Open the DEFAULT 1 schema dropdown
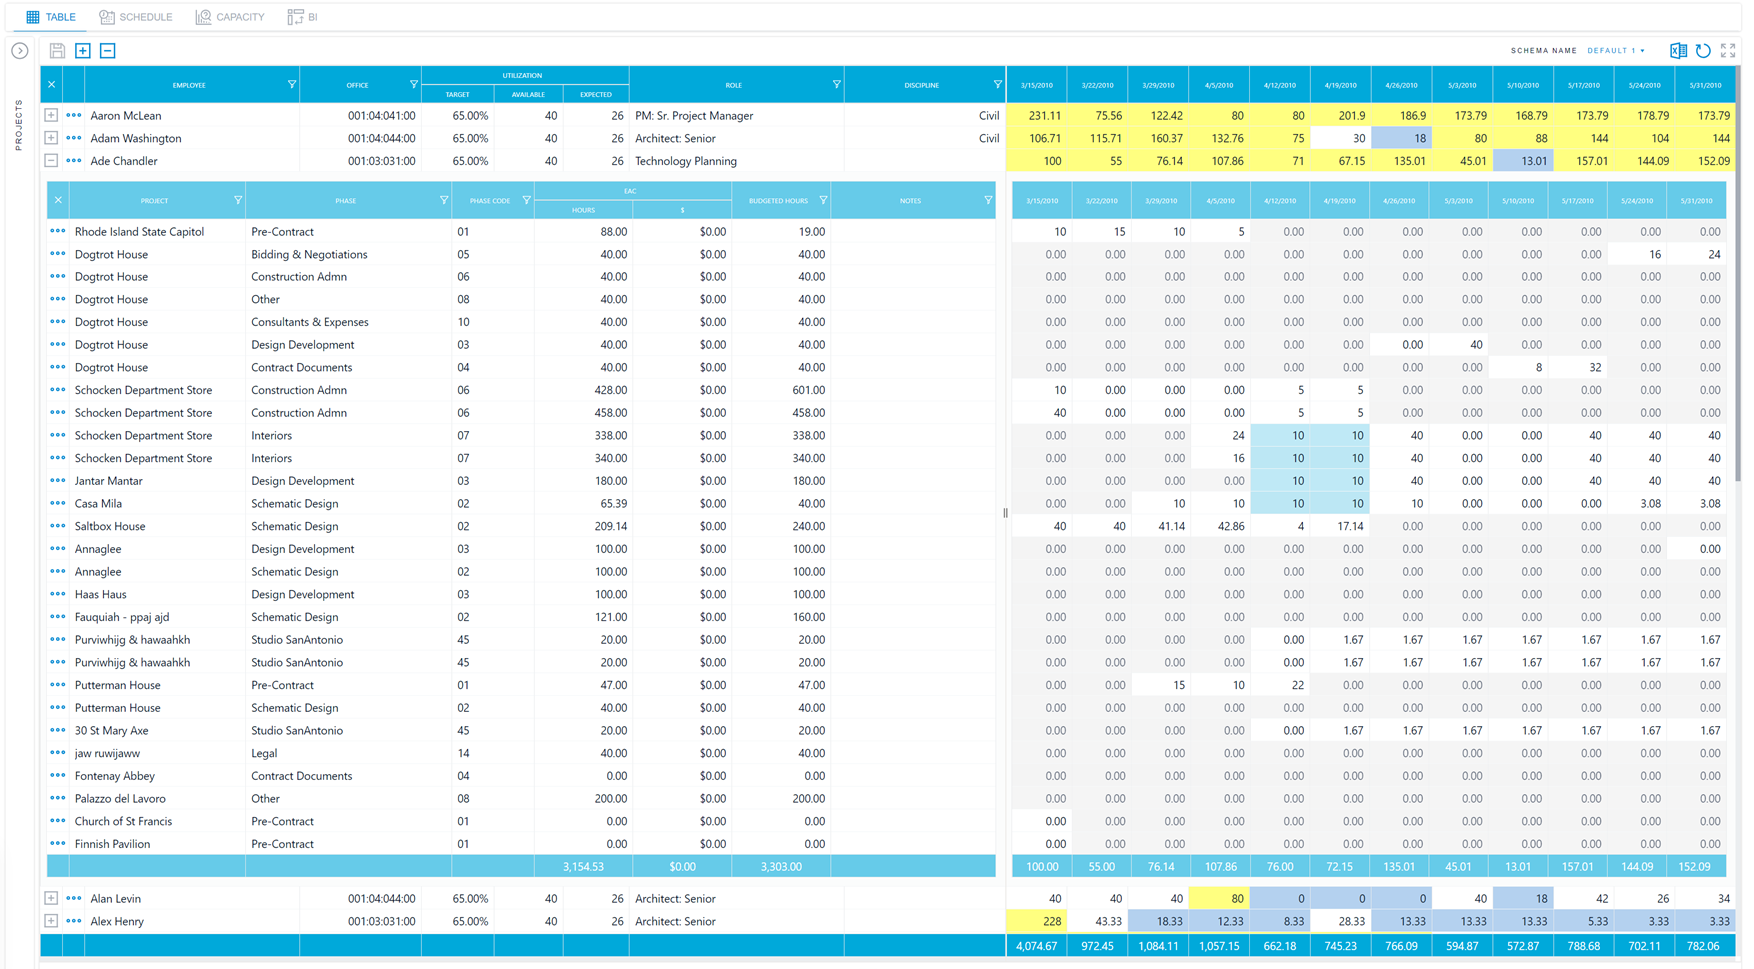Screen dimensions: 1754x969 [1615, 50]
